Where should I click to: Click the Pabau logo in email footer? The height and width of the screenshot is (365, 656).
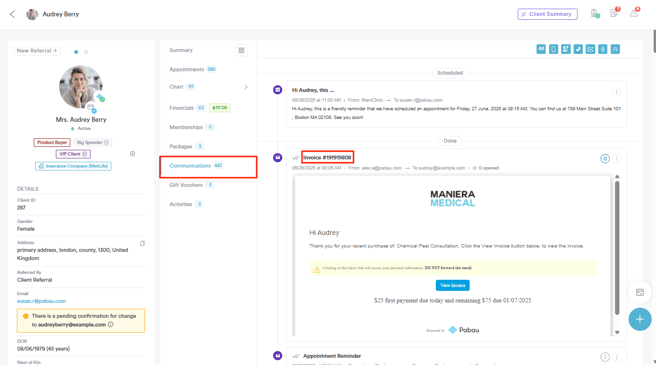point(464,330)
